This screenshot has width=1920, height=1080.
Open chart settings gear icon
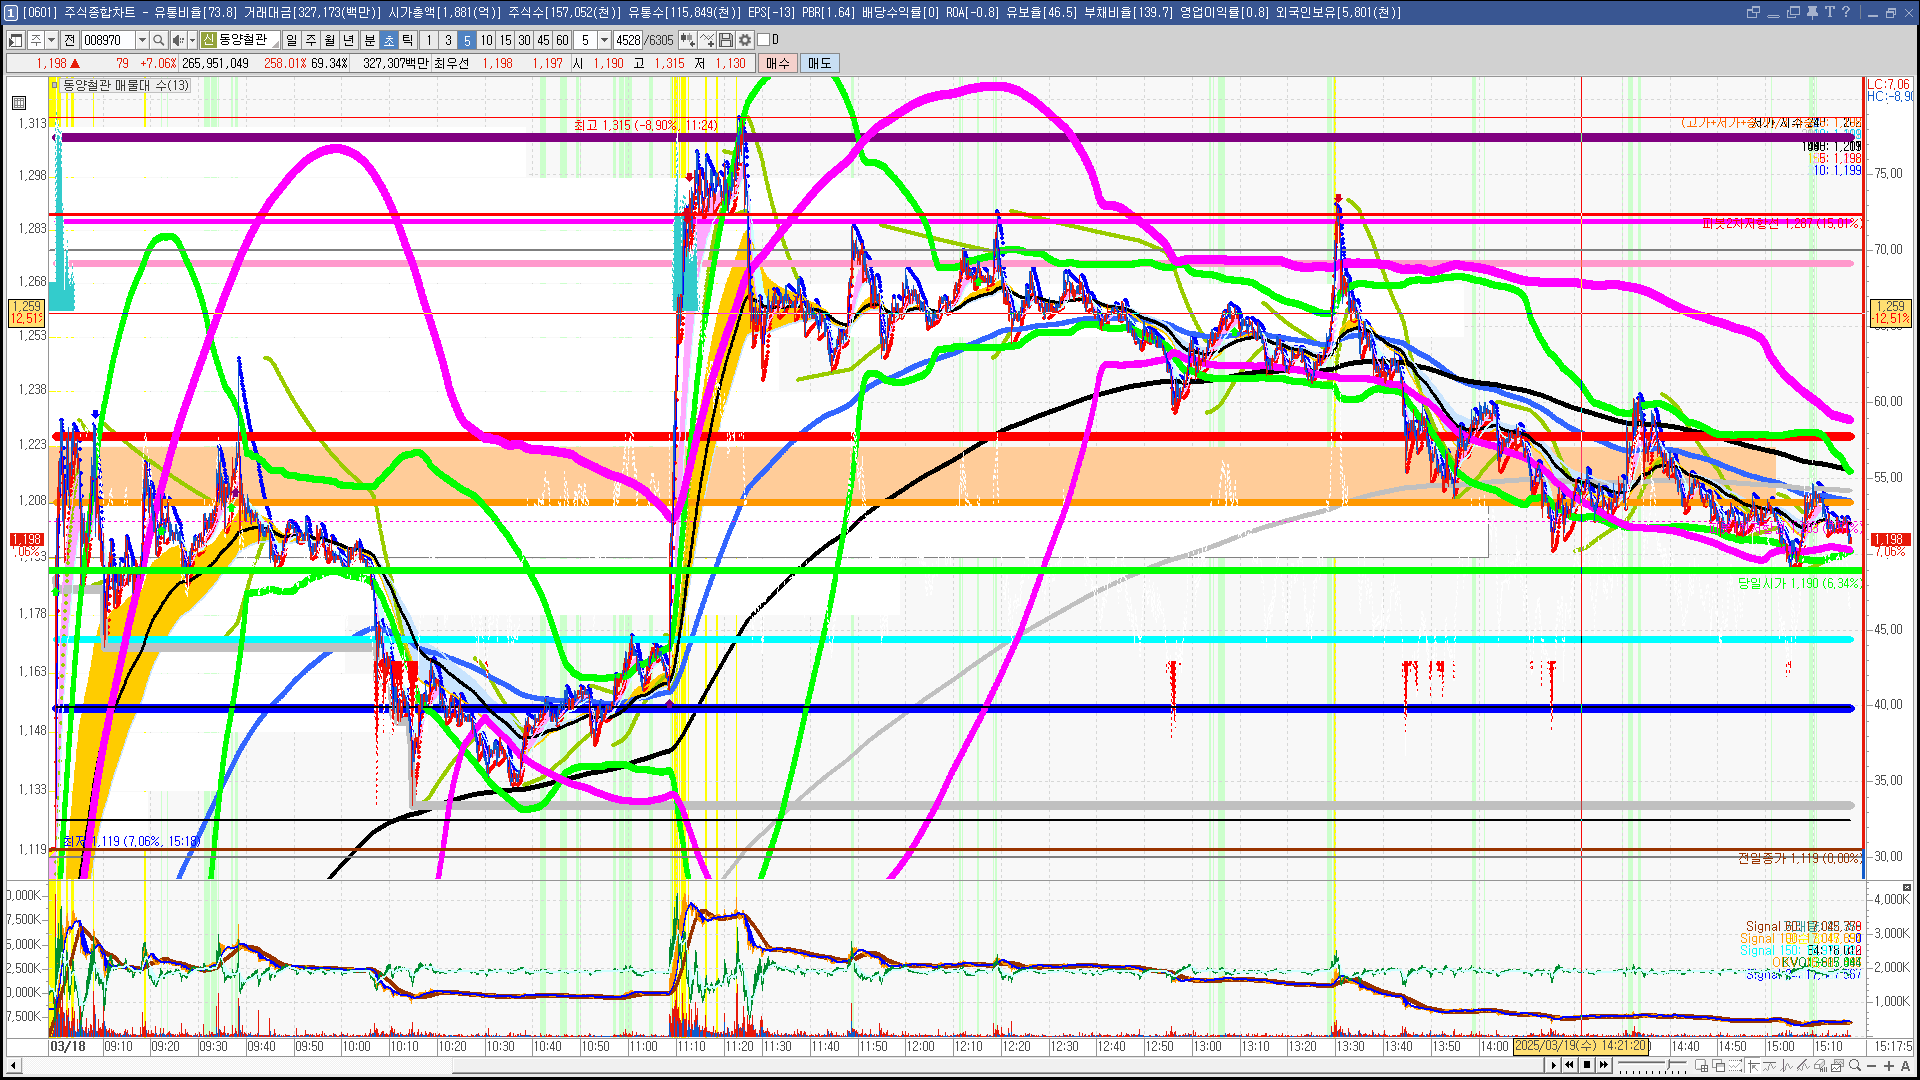[745, 40]
